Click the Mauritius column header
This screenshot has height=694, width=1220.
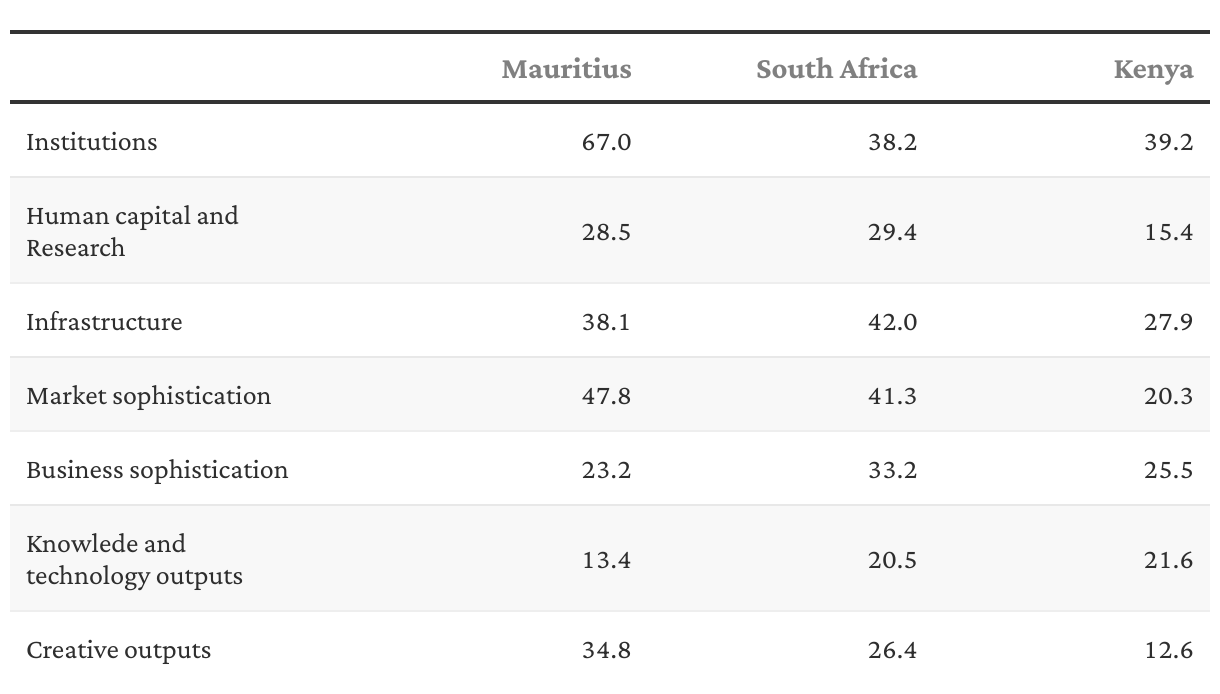point(566,69)
